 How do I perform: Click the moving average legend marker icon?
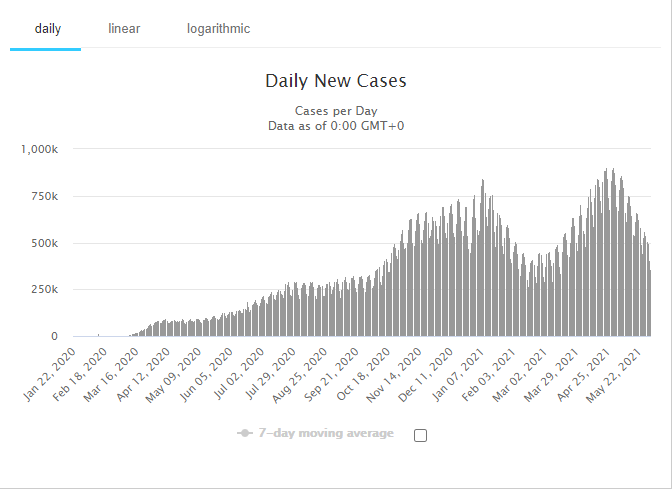245,433
